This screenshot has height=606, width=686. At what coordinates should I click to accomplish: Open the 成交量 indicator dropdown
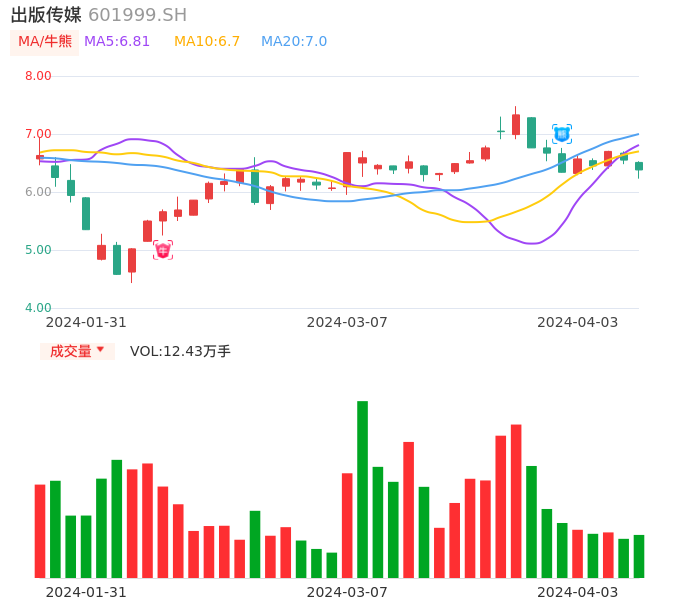coord(77,351)
